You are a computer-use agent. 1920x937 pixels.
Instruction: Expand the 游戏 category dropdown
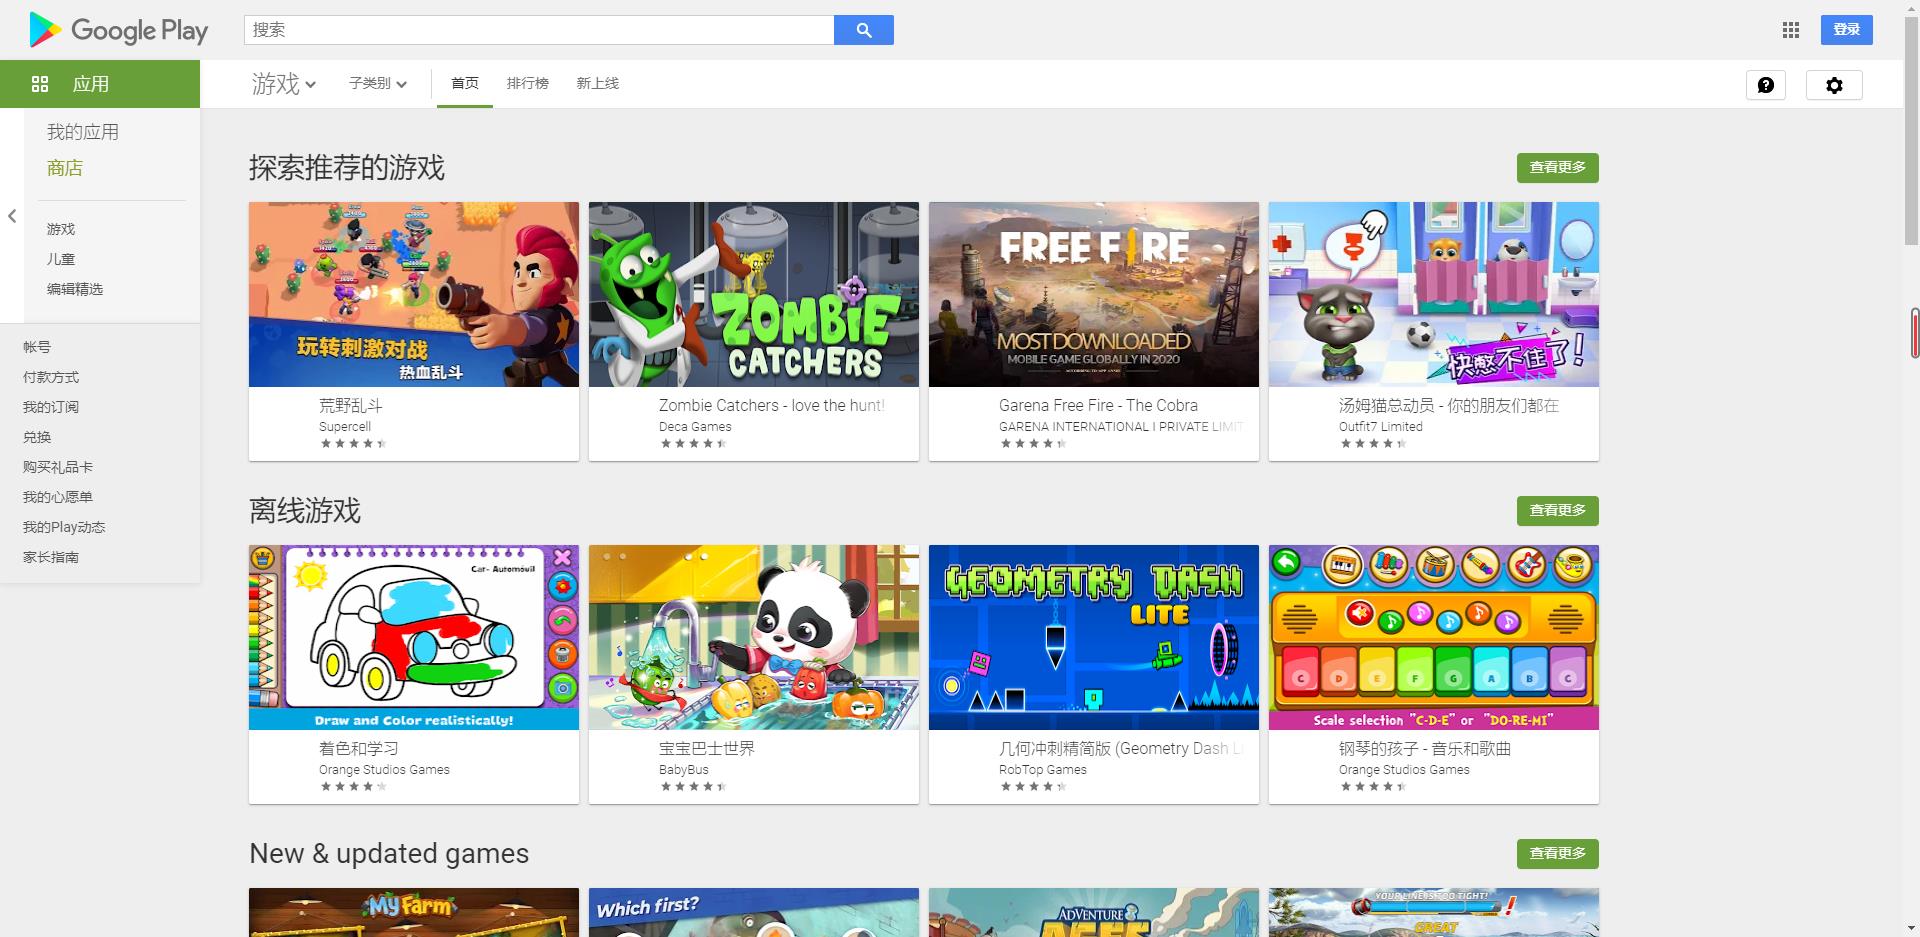[x=284, y=84]
